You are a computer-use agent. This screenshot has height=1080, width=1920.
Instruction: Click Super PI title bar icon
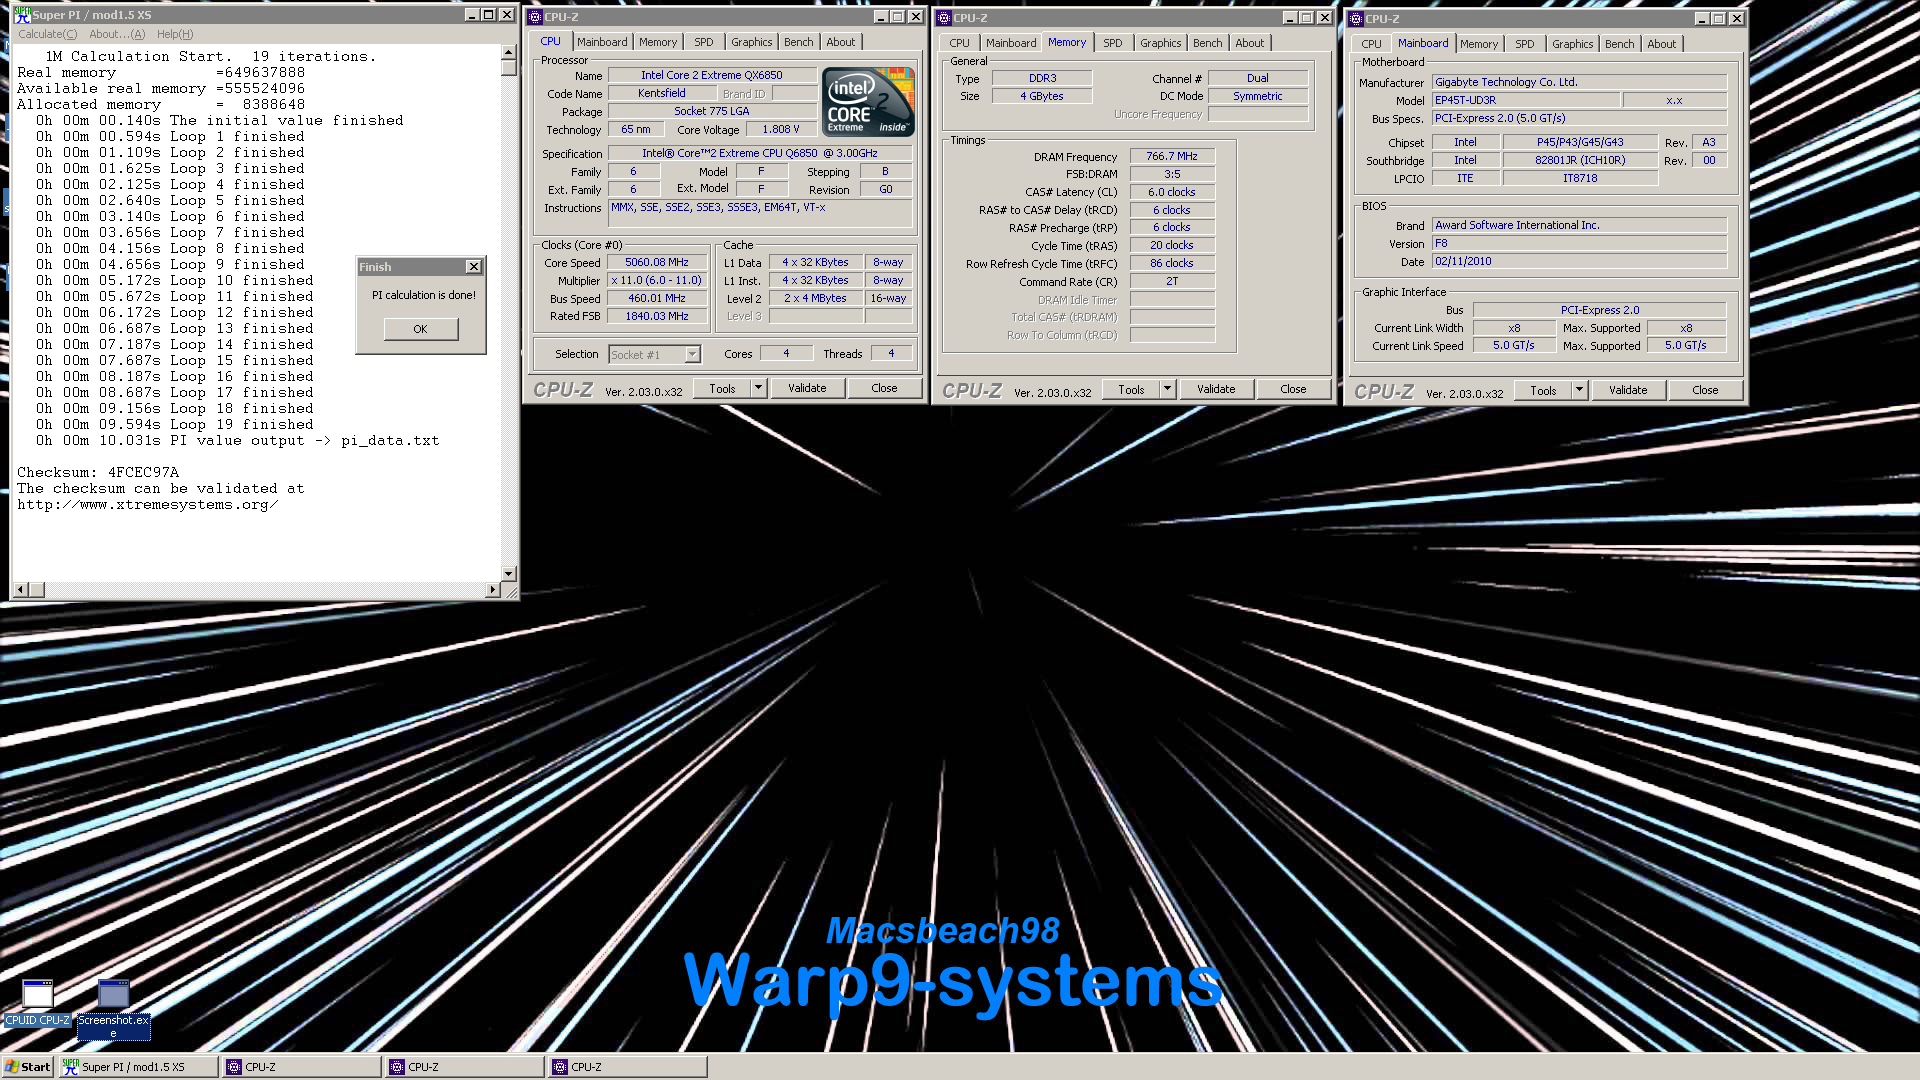pyautogui.click(x=21, y=15)
